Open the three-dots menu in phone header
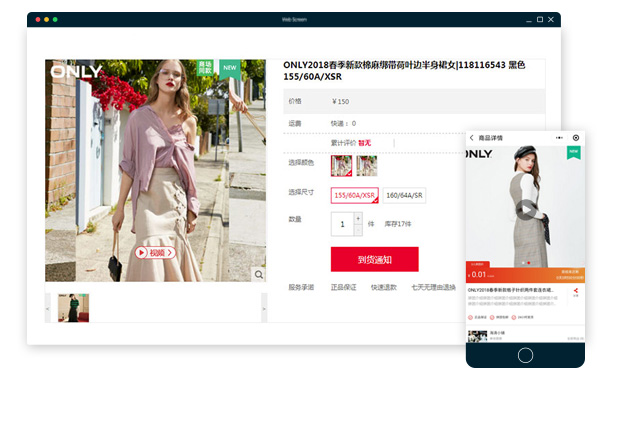Screen dimensions: 620x434 pyautogui.click(x=559, y=138)
